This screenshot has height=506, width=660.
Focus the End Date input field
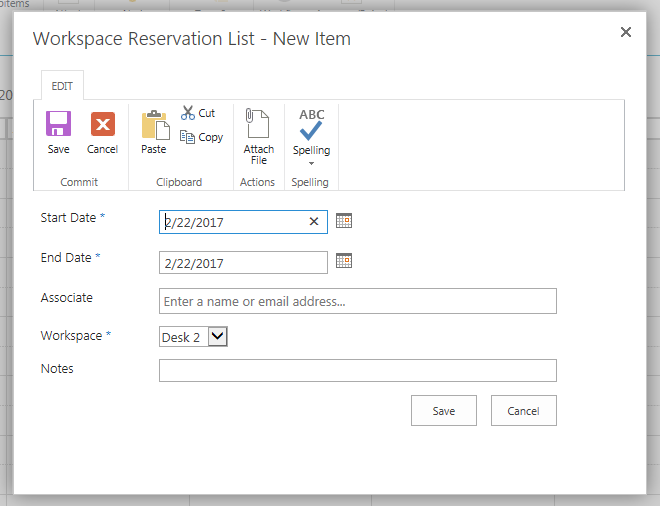(243, 263)
